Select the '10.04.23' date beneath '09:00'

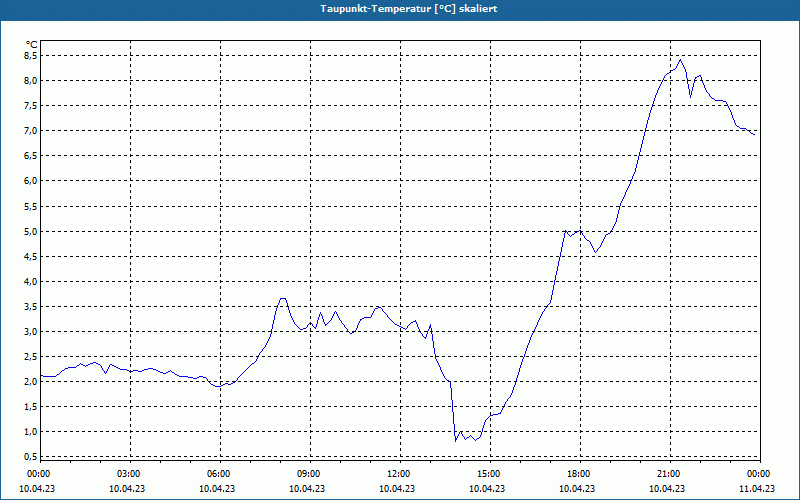coord(307,489)
